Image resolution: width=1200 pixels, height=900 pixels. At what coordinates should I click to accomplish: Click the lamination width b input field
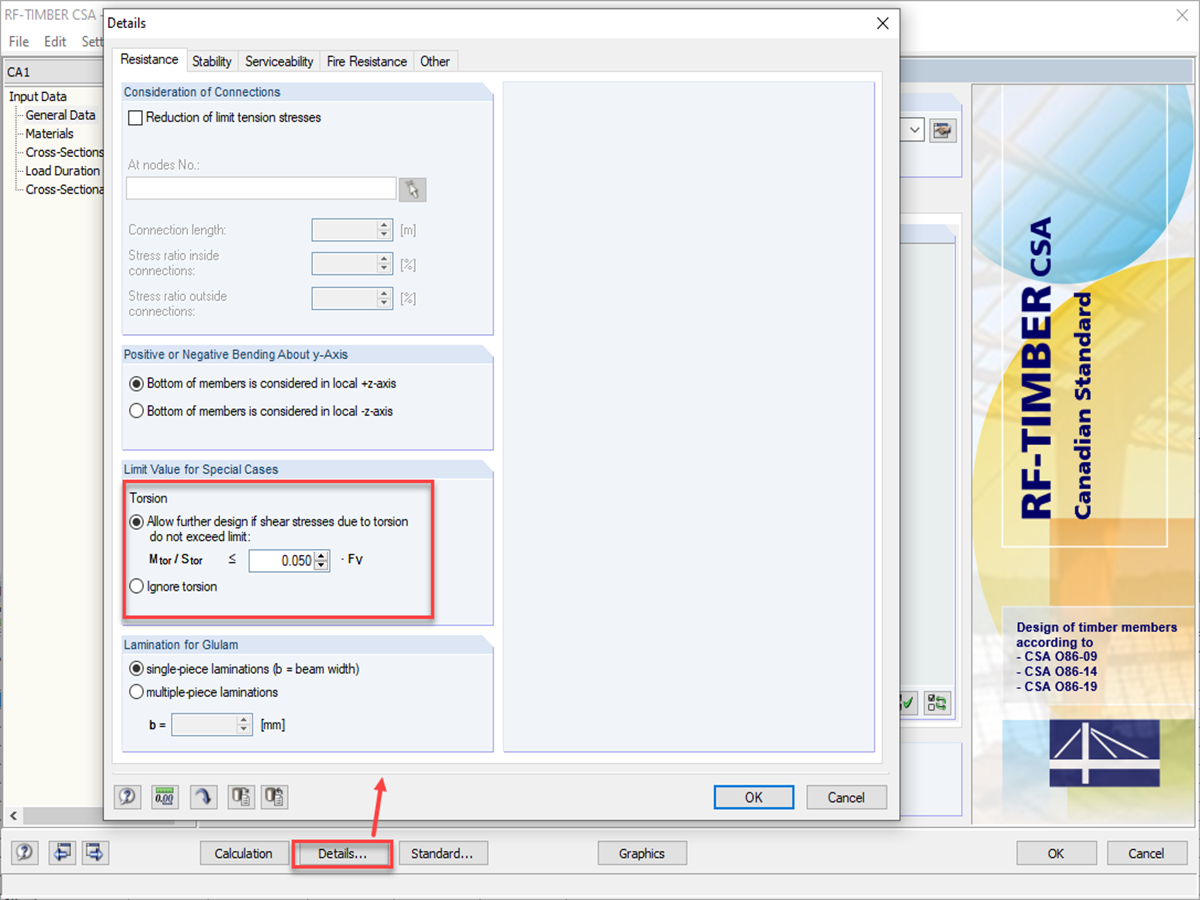pos(204,724)
